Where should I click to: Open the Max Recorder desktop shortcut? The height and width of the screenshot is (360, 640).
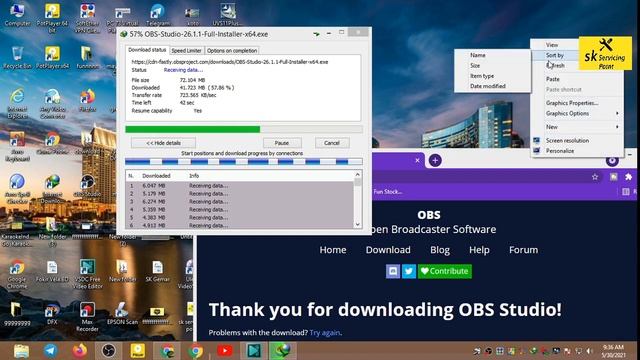87,317
